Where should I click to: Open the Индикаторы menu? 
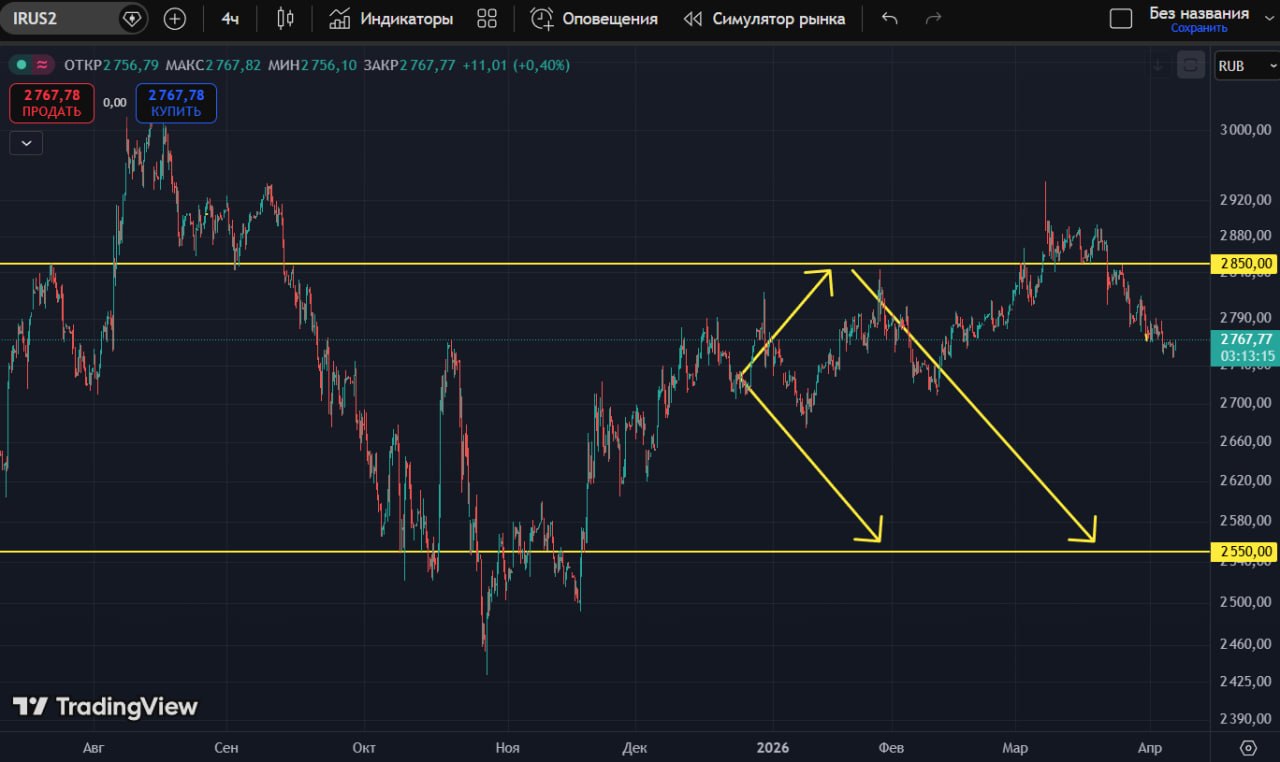(391, 19)
